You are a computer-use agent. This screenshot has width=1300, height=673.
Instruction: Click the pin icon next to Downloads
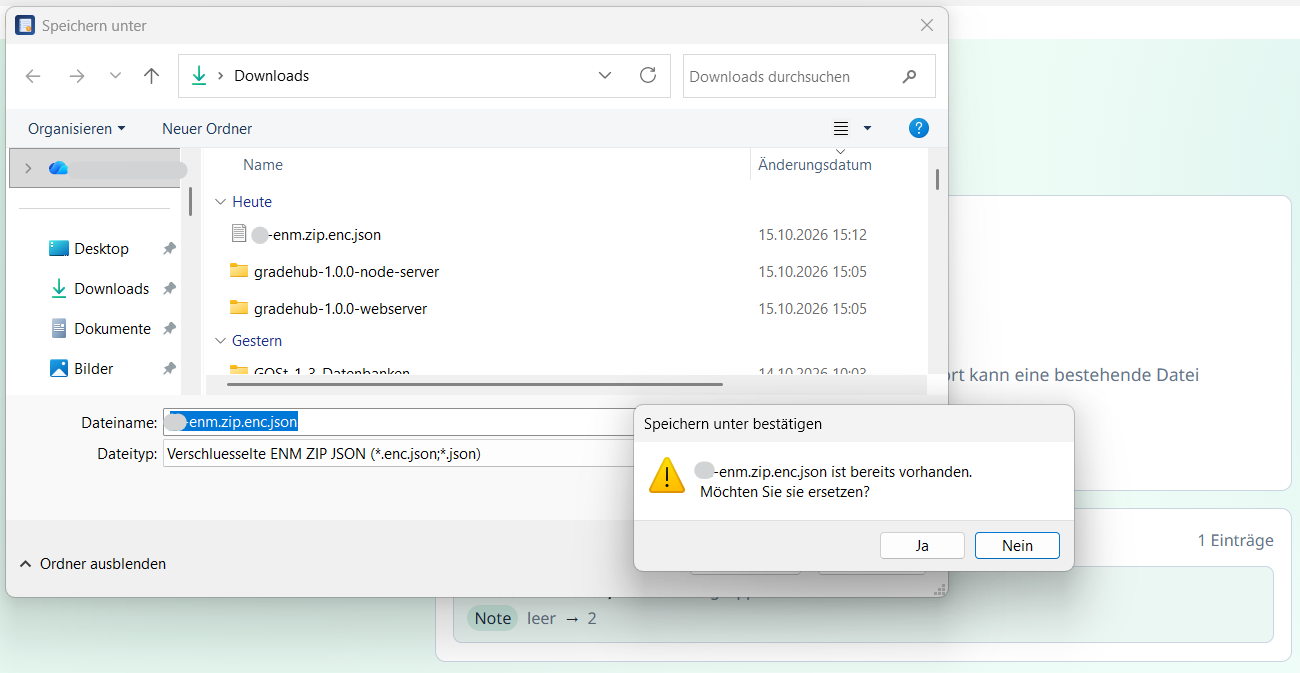pos(170,289)
